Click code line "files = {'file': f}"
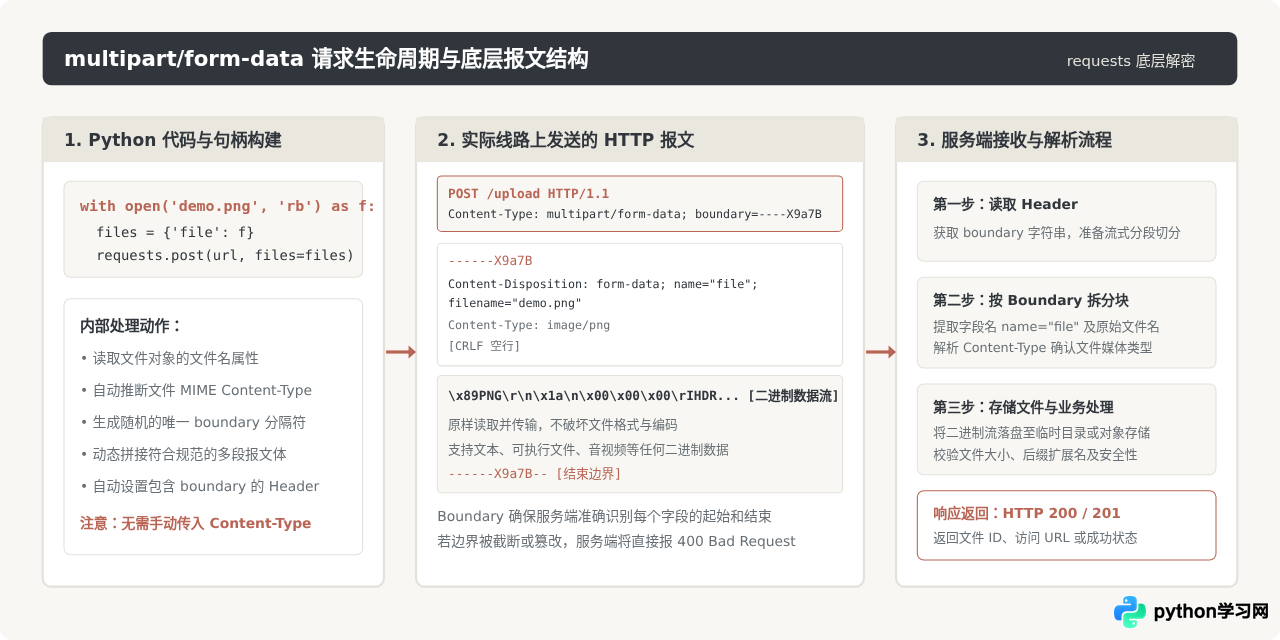1280x640 pixels. pos(175,232)
